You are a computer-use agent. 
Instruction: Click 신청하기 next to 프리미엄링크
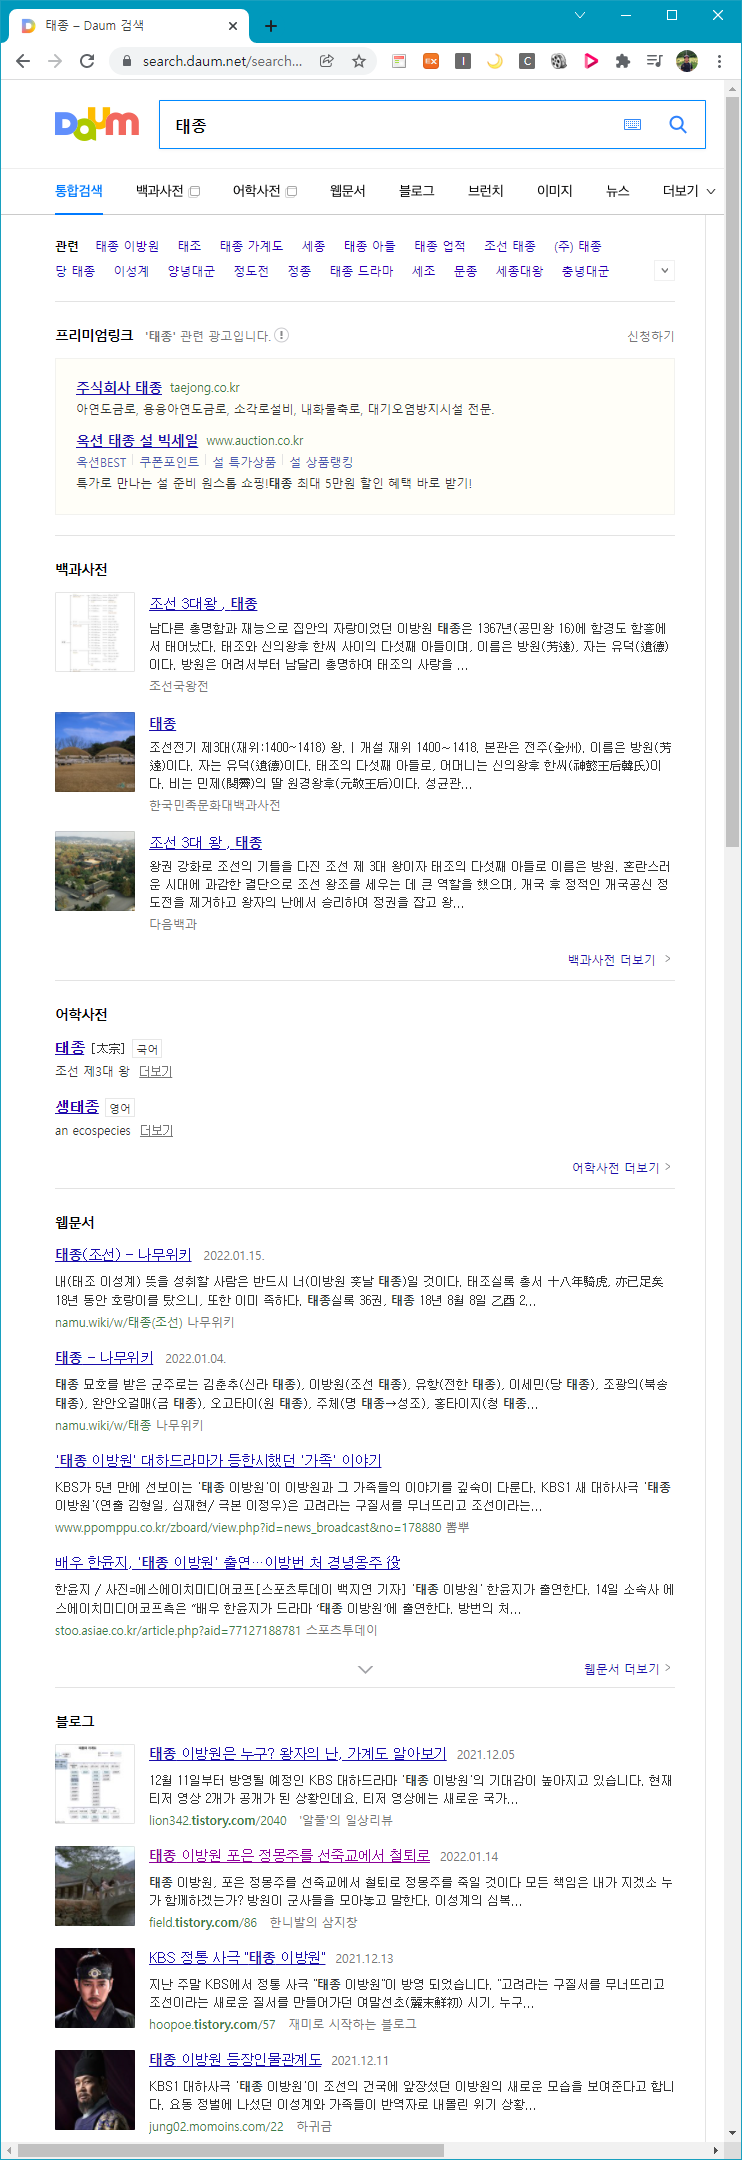(x=651, y=336)
